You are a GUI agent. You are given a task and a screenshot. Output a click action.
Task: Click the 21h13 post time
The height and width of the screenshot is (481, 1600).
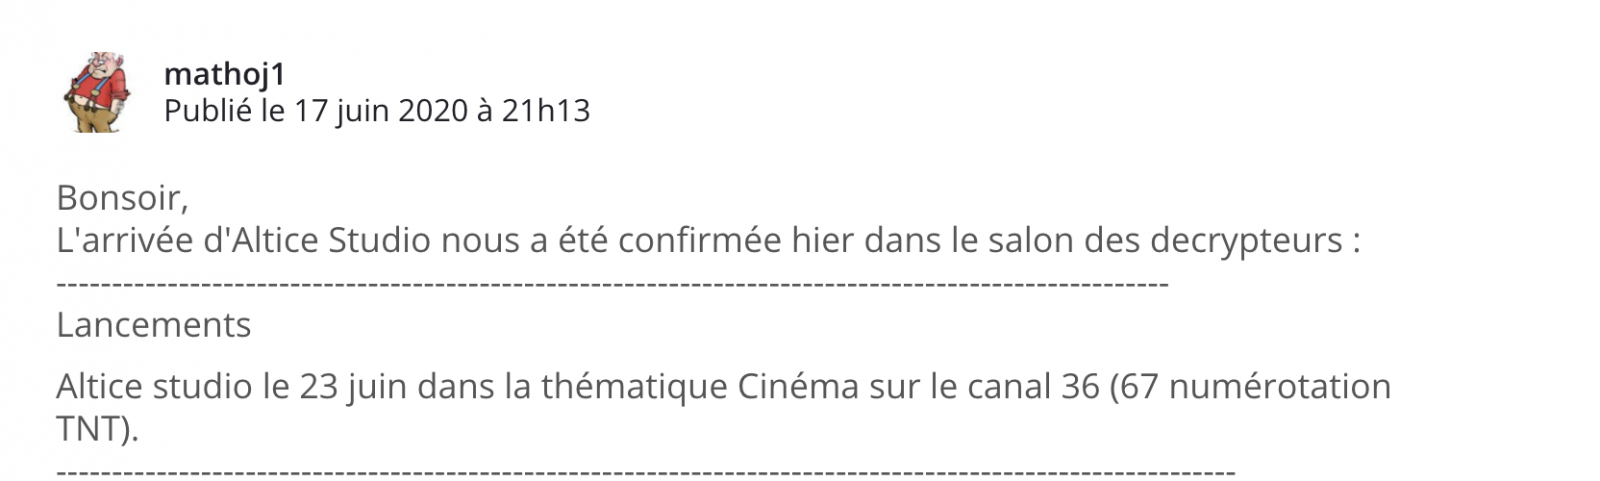pyautogui.click(x=545, y=110)
